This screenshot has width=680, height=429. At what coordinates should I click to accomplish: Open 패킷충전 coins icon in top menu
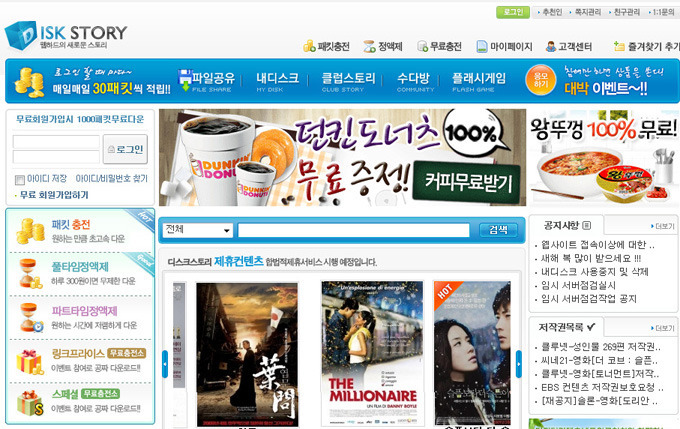309,46
